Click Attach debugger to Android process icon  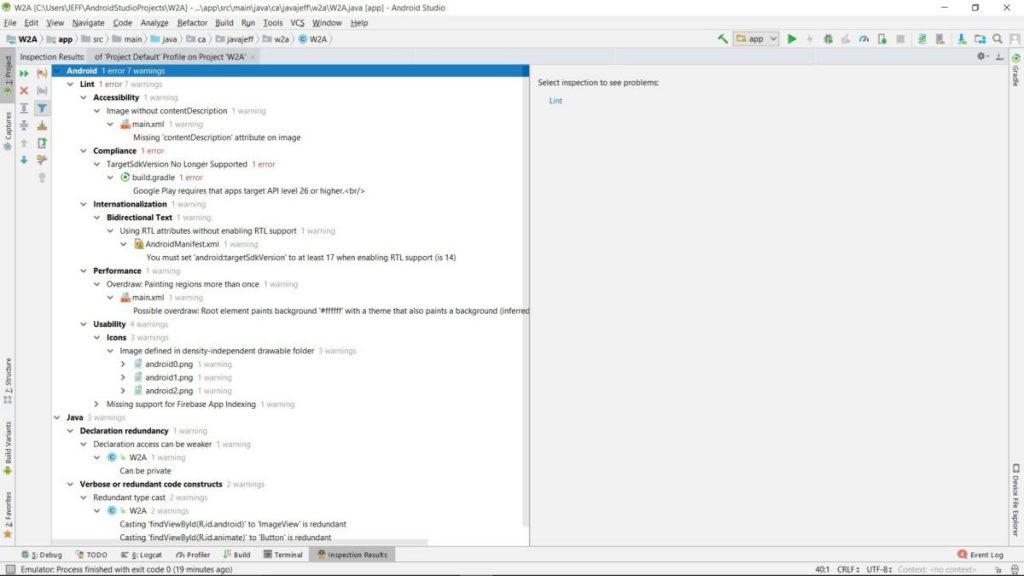882,39
